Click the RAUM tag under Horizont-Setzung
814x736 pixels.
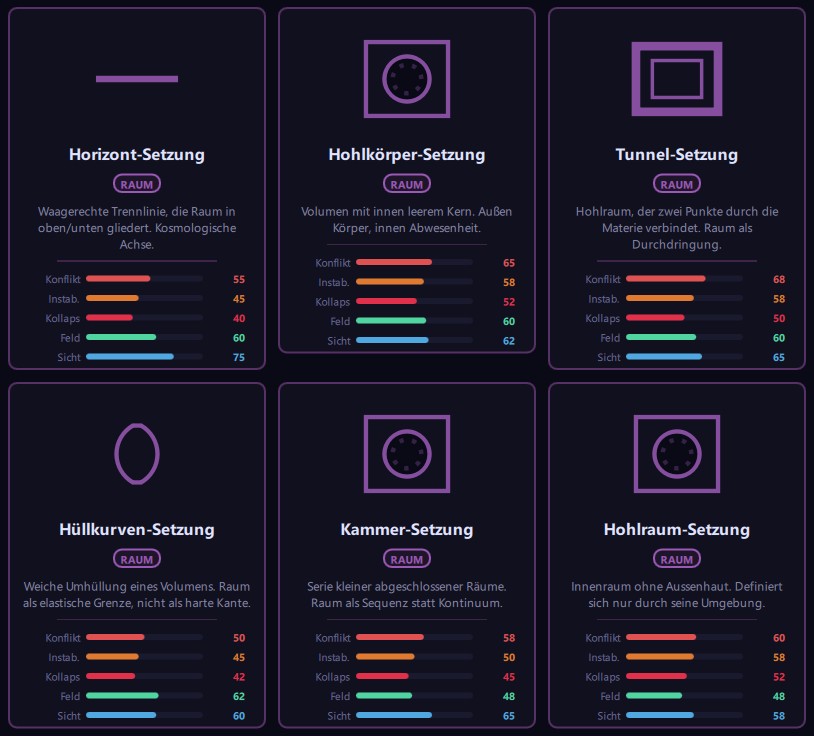[x=137, y=184]
